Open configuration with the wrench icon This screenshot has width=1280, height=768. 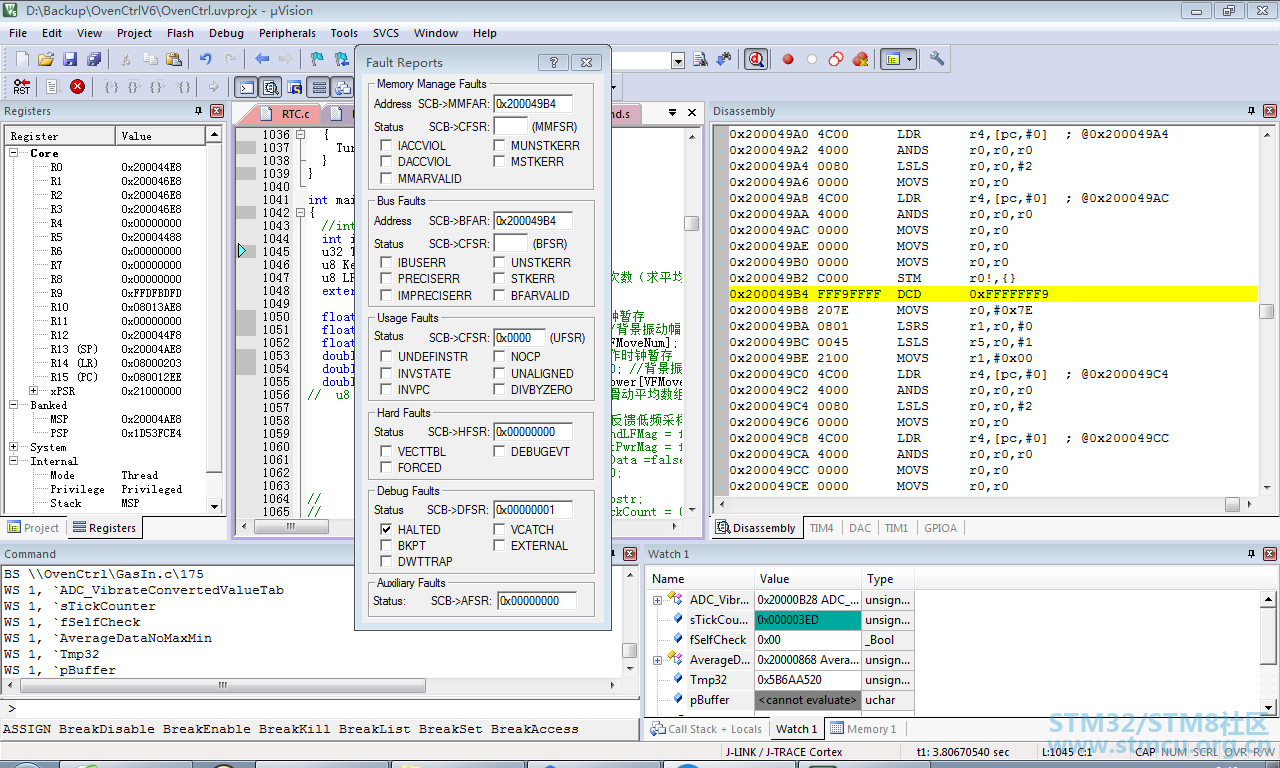pyautogui.click(x=937, y=59)
